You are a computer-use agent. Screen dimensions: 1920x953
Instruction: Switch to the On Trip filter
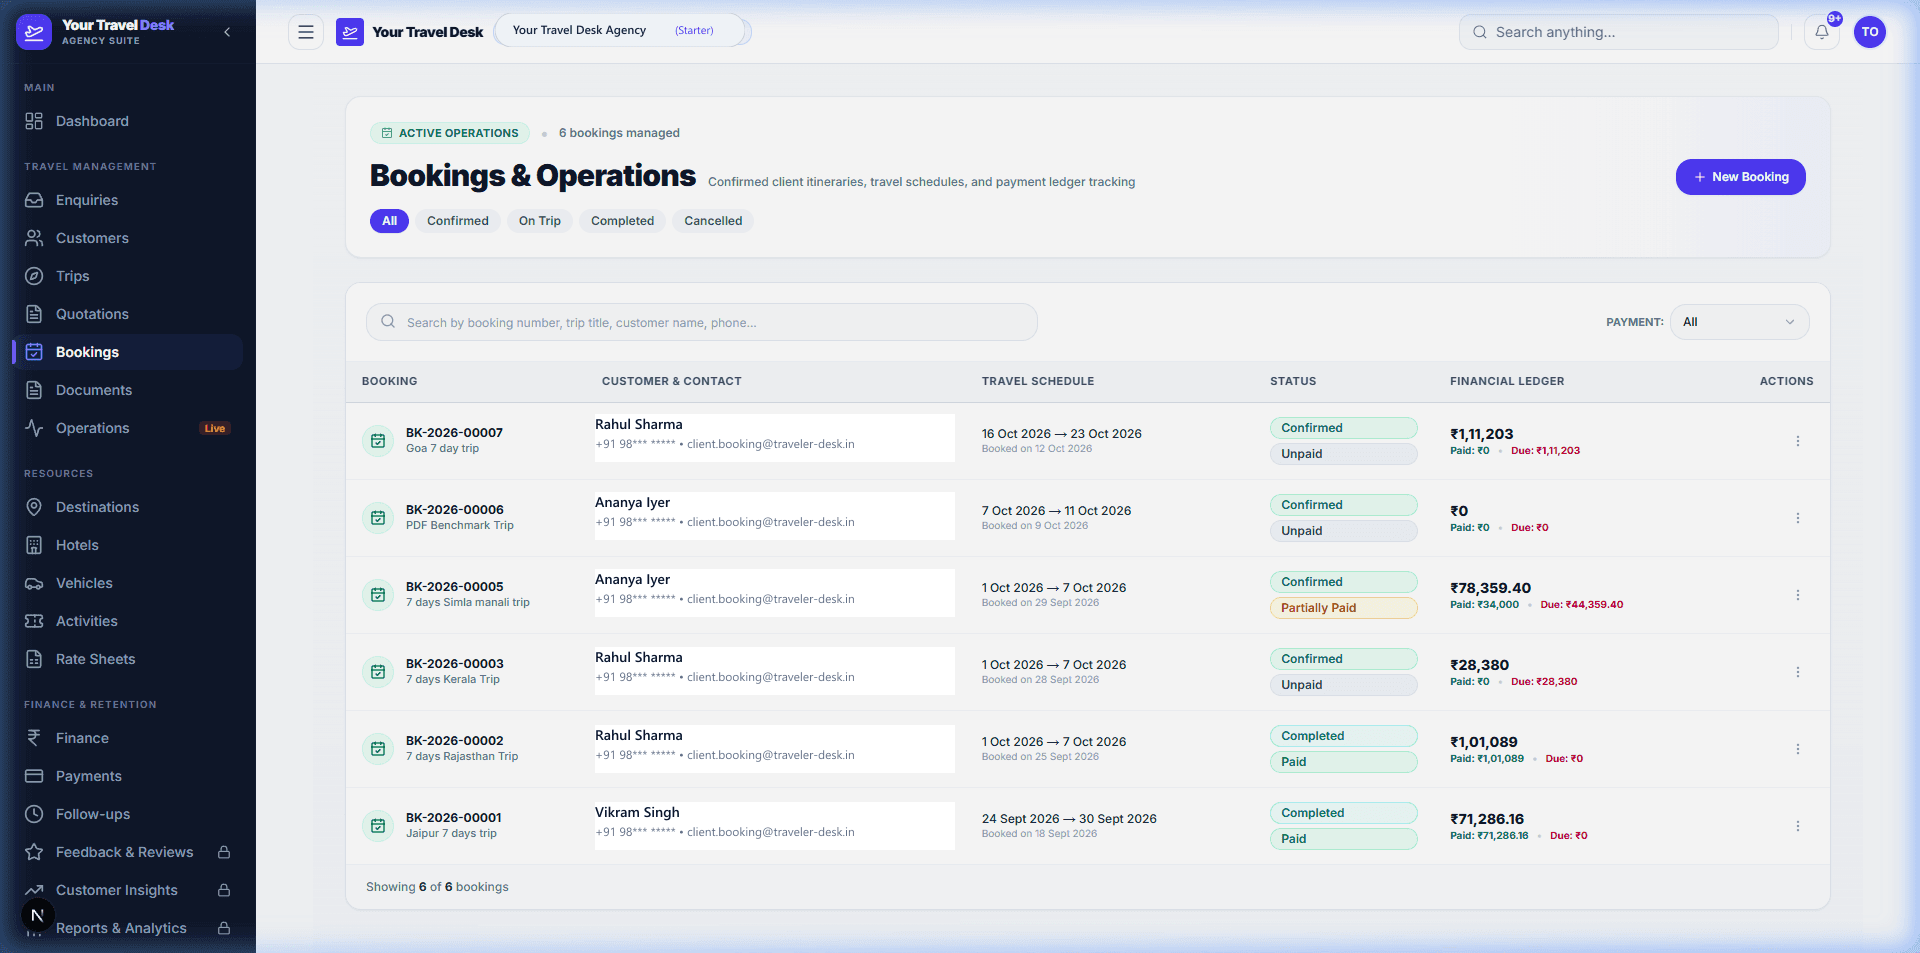pyautogui.click(x=540, y=221)
